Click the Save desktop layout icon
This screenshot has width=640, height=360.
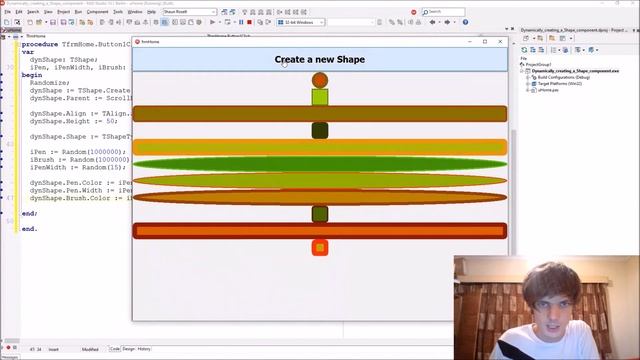[x=224, y=12]
